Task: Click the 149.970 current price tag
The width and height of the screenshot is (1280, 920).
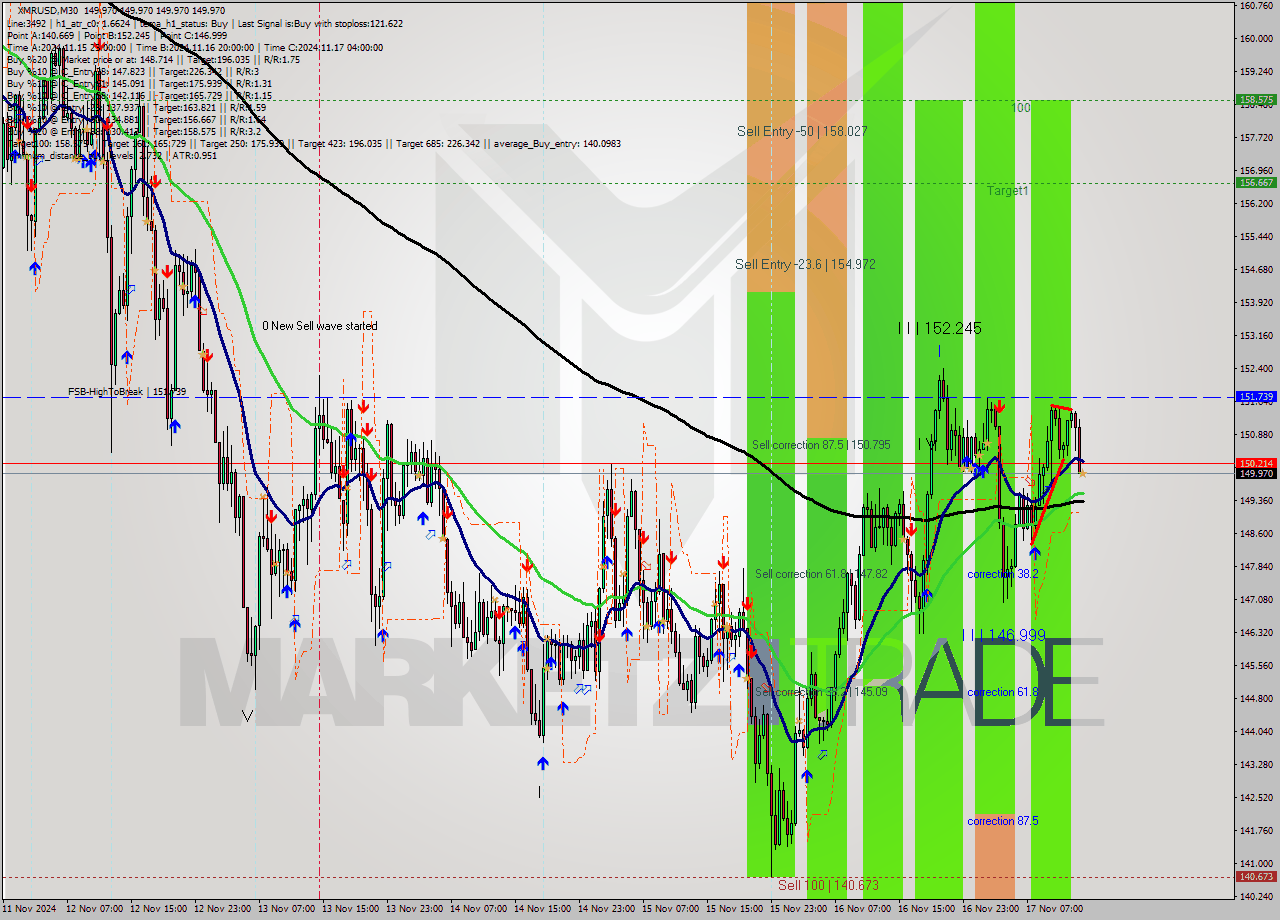Action: coord(1256,474)
